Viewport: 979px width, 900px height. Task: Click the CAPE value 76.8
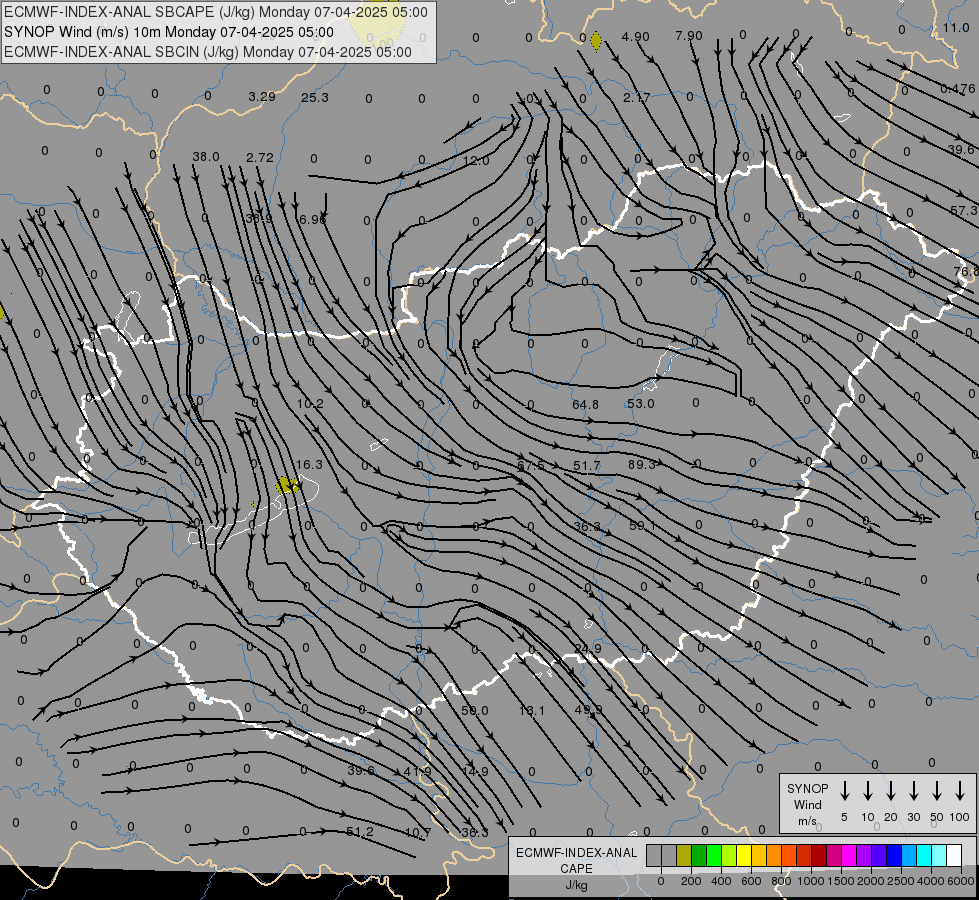pyautogui.click(x=967, y=272)
